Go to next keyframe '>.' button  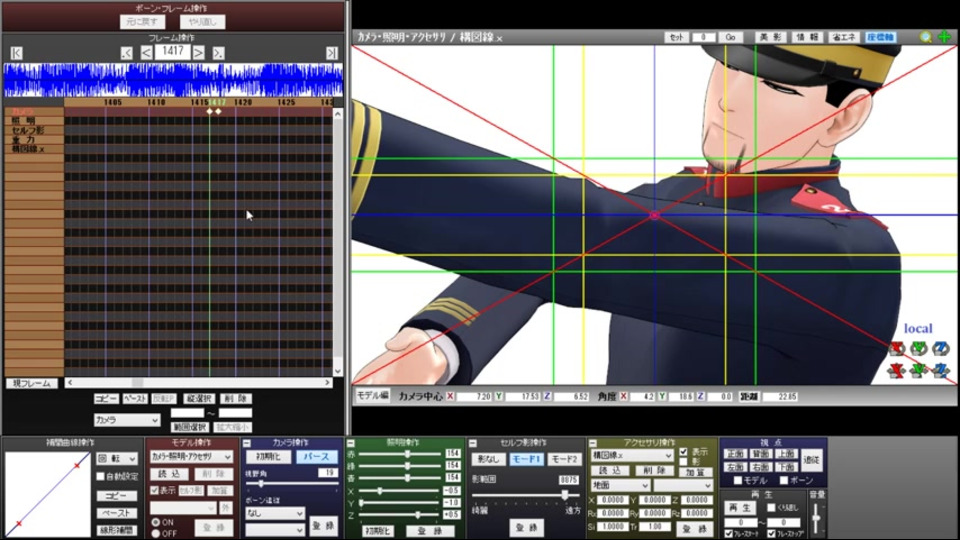(218, 53)
